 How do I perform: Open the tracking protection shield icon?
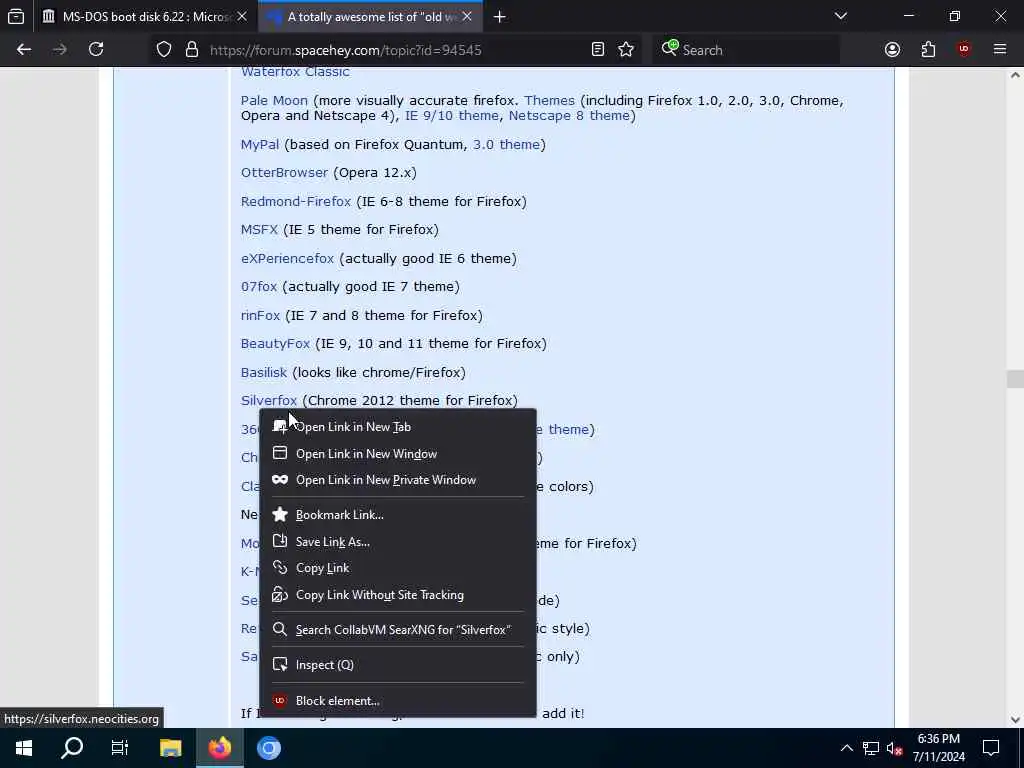coord(164,50)
